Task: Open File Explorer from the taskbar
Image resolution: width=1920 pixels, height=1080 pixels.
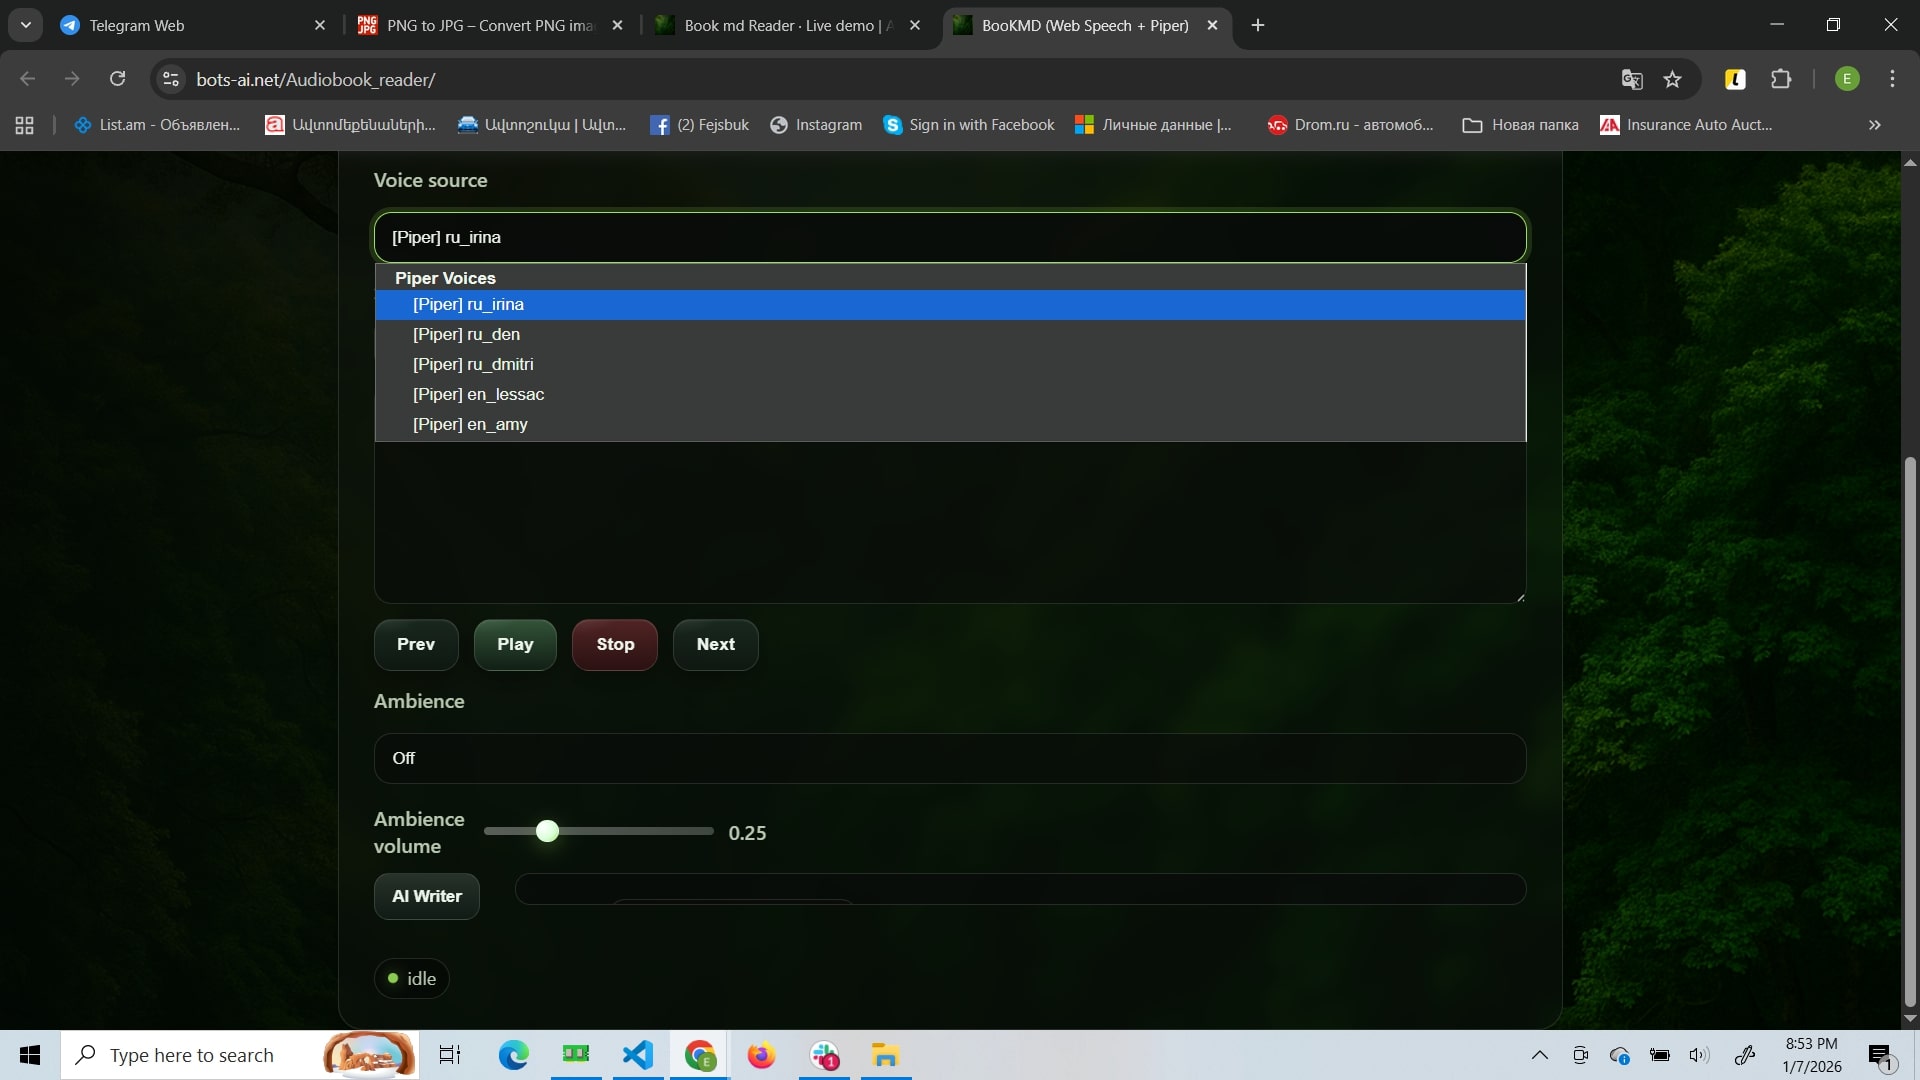Action: (885, 1055)
